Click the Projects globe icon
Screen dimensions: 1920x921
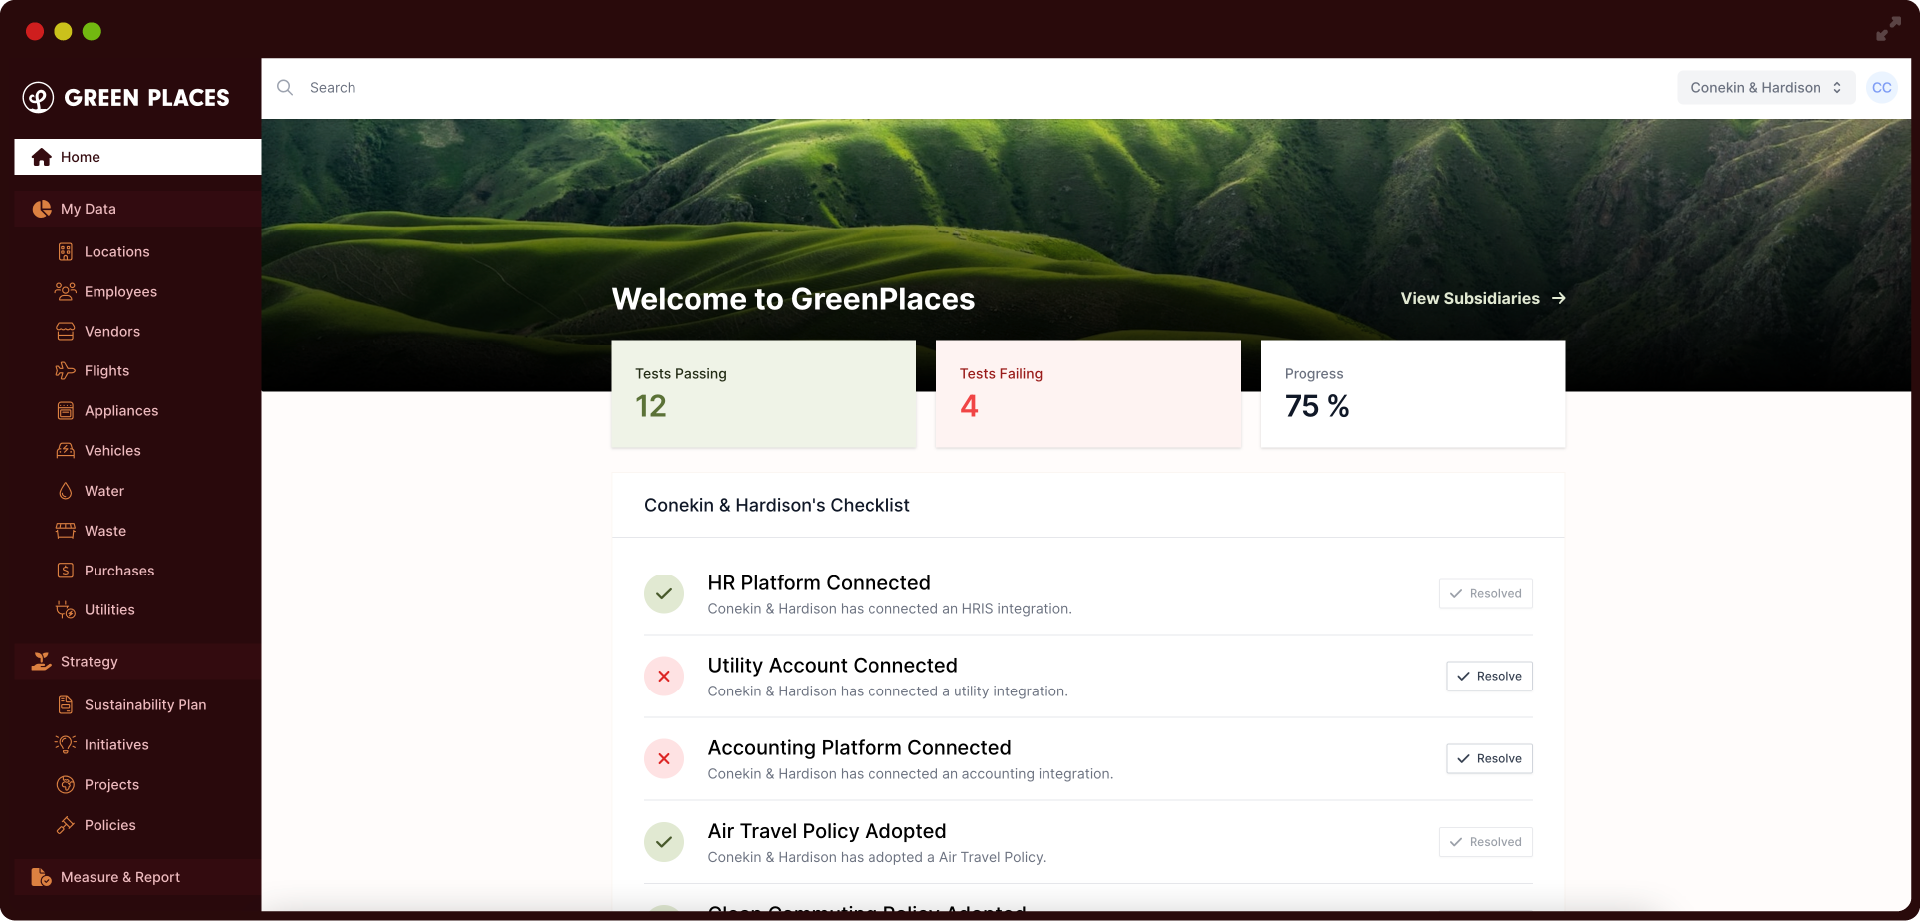coord(66,785)
